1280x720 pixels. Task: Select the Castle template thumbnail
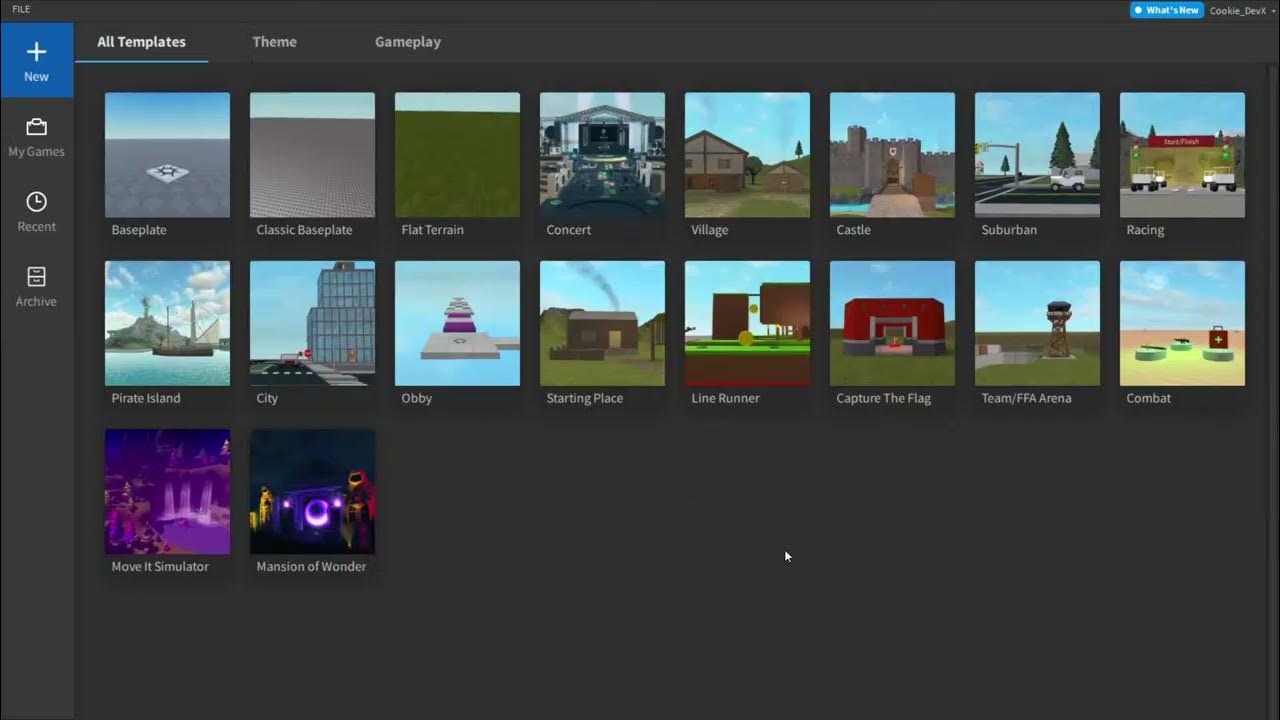click(892, 155)
